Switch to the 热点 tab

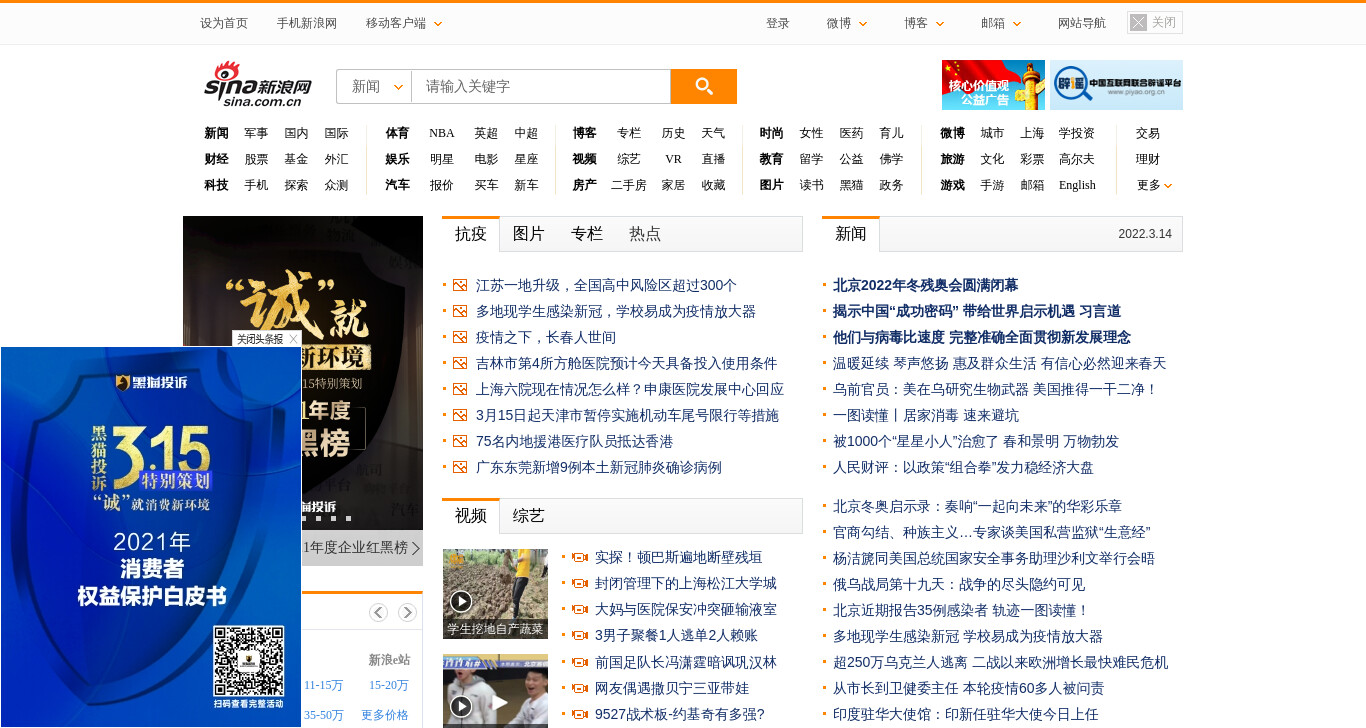coord(645,234)
